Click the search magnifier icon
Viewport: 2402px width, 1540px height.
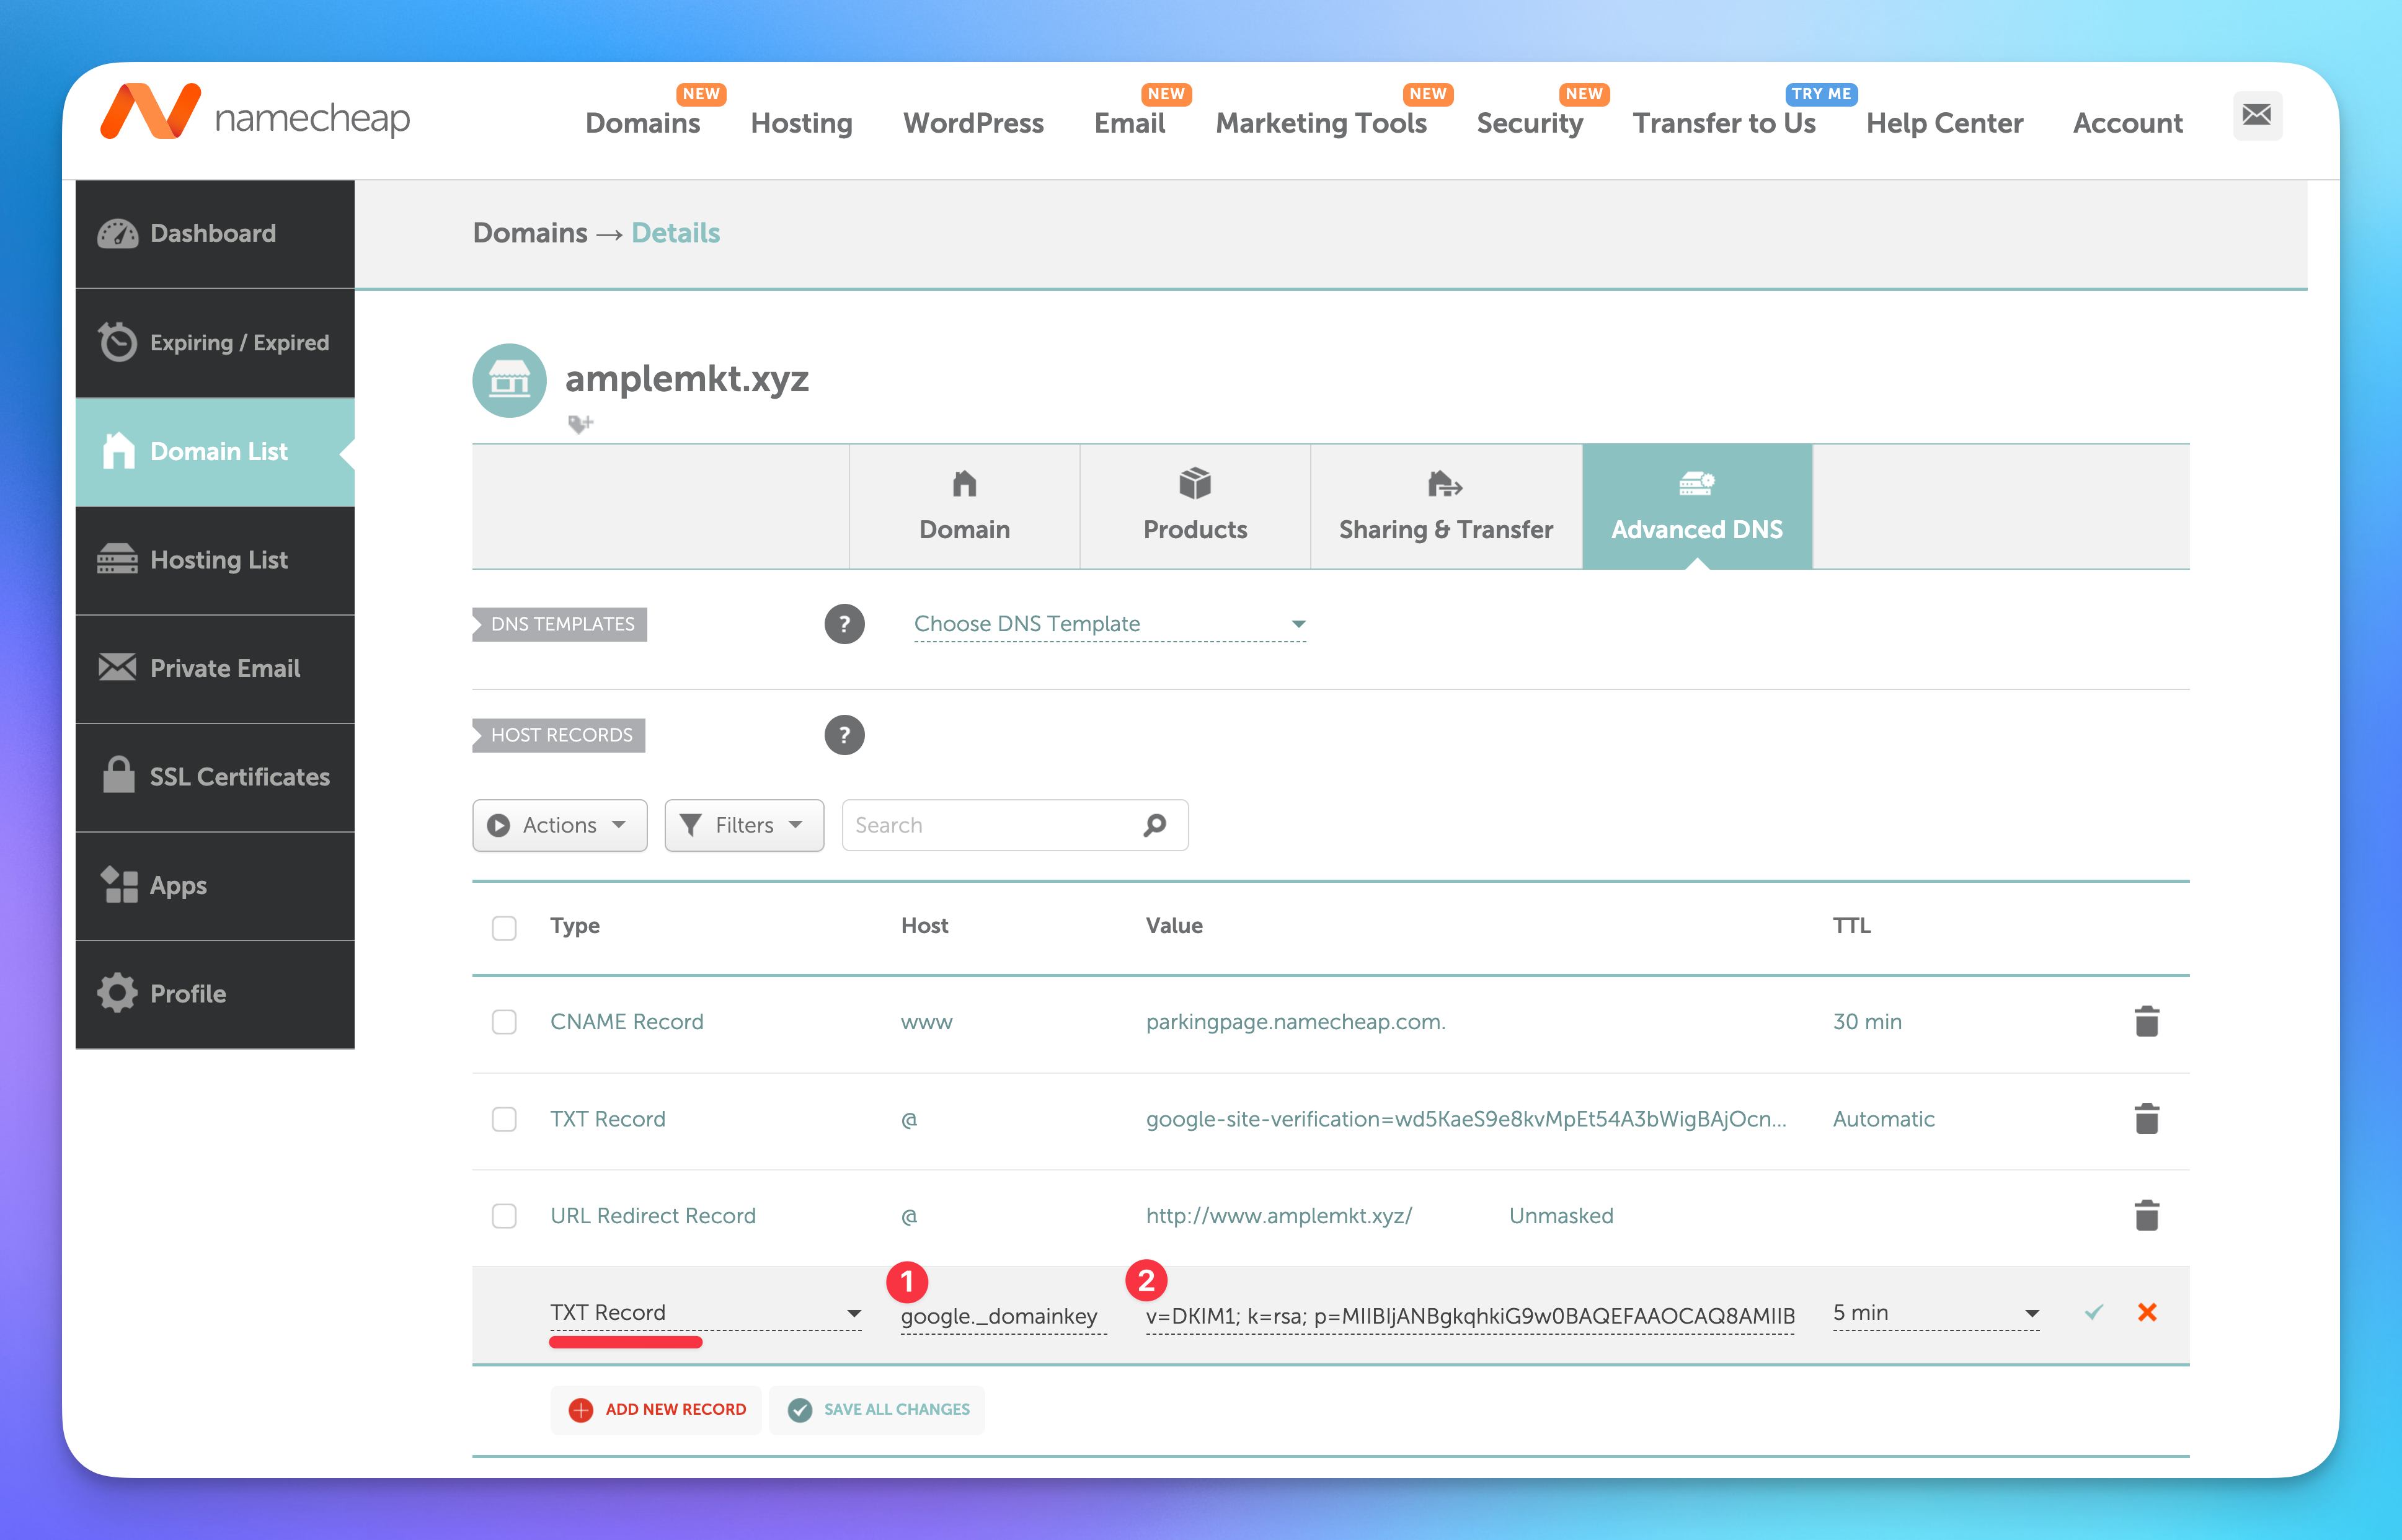pyautogui.click(x=1154, y=825)
